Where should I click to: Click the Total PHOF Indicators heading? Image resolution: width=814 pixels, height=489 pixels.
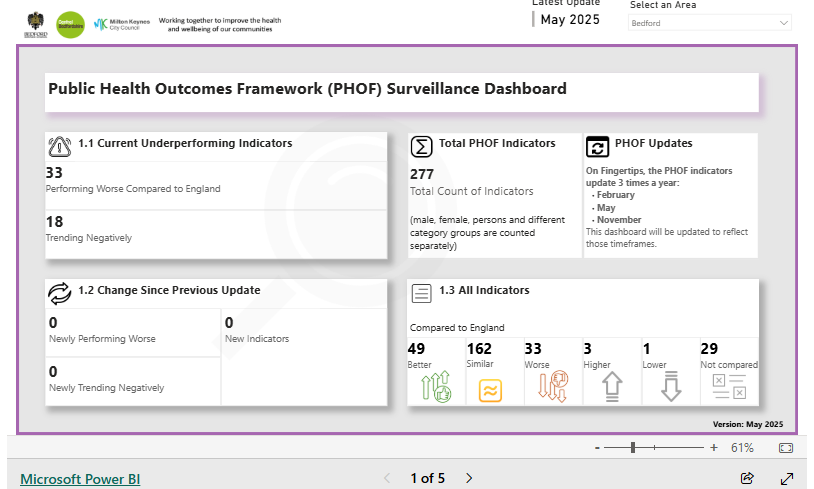497,143
